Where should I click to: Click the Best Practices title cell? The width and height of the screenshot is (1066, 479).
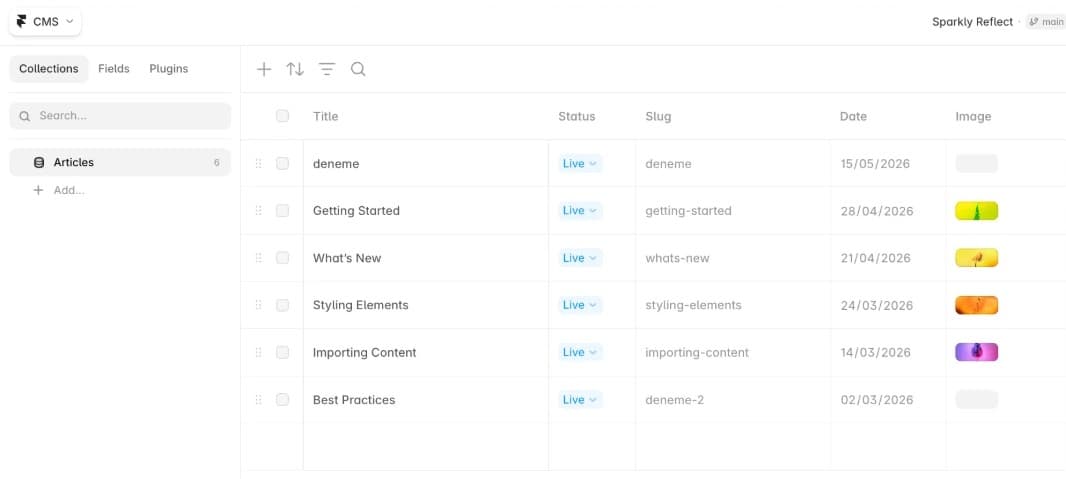[426, 400]
